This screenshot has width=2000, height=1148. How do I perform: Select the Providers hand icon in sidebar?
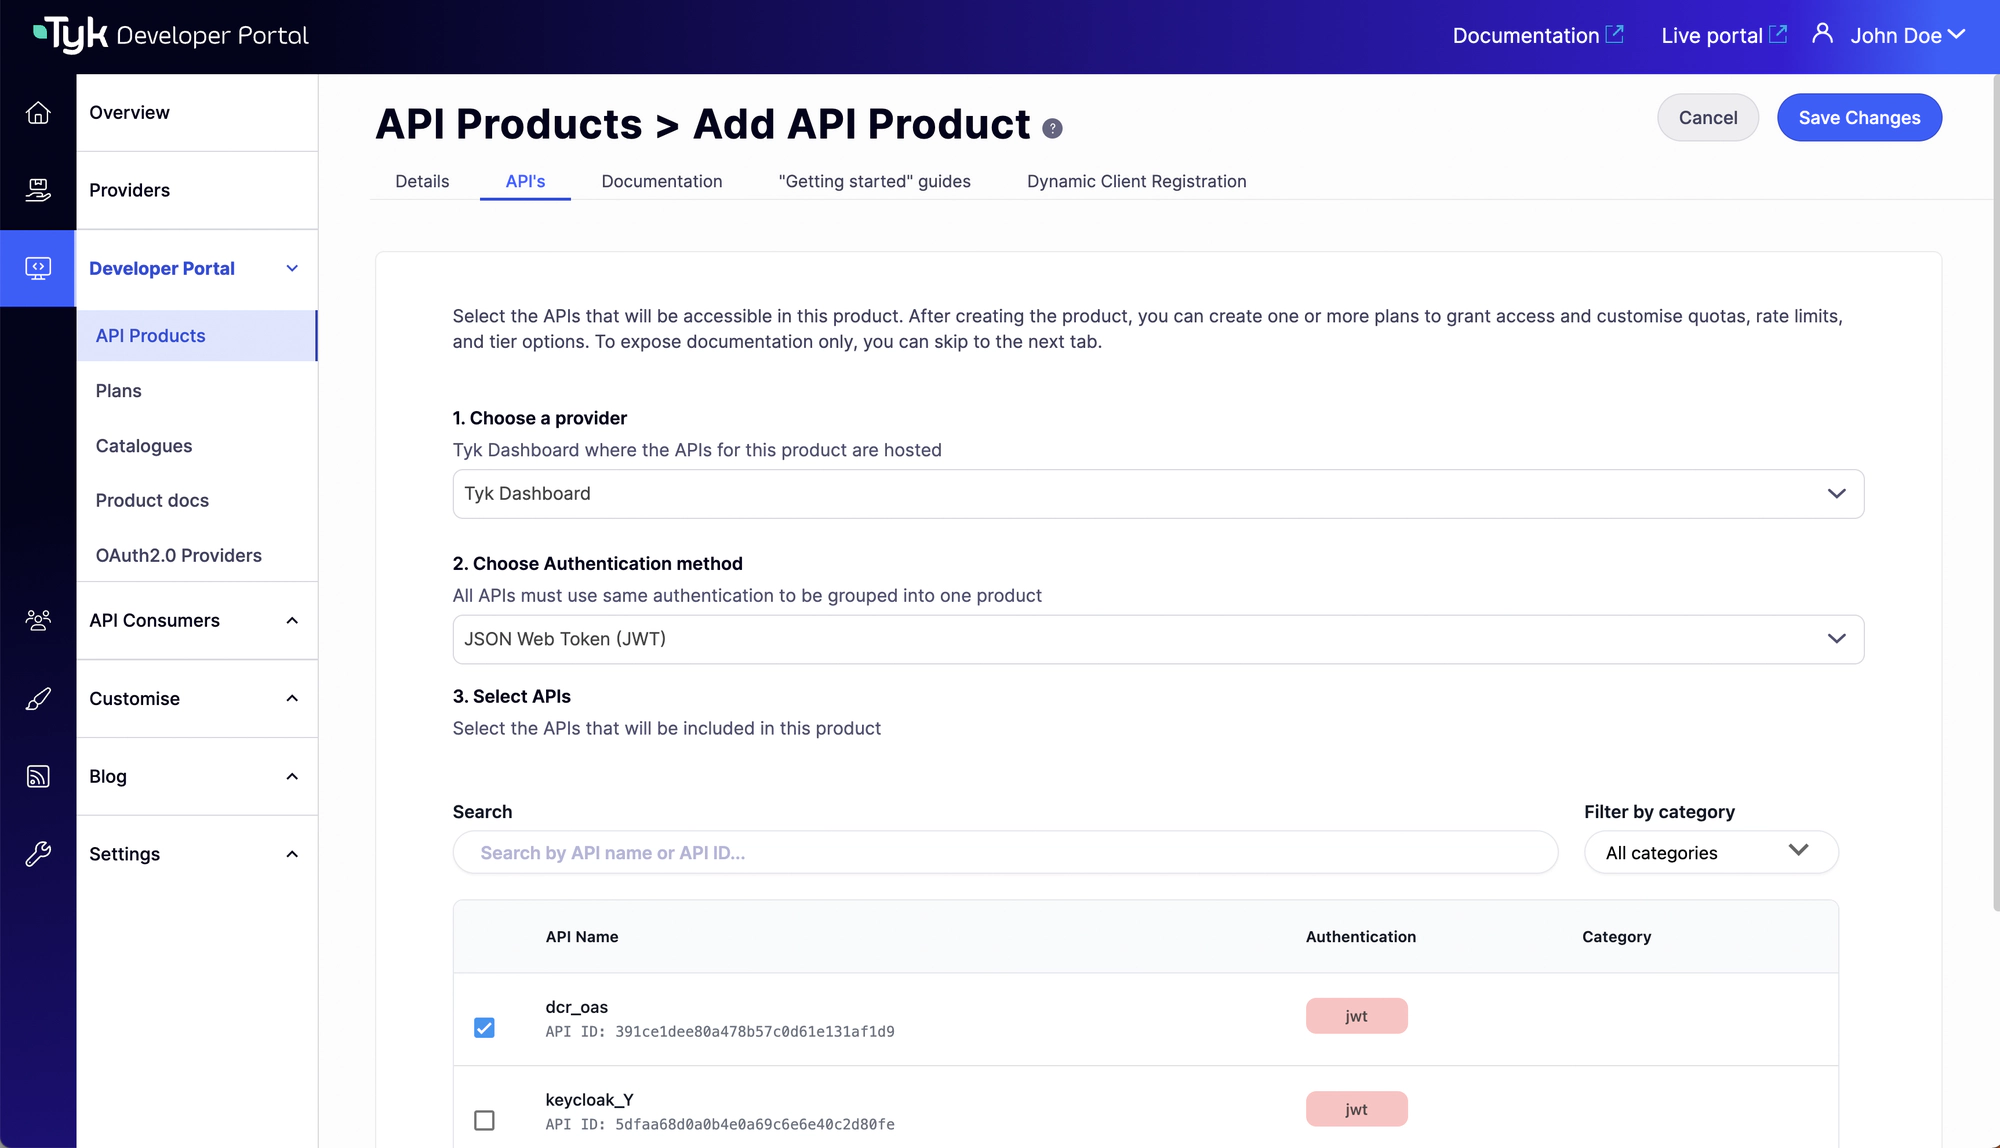coord(38,190)
